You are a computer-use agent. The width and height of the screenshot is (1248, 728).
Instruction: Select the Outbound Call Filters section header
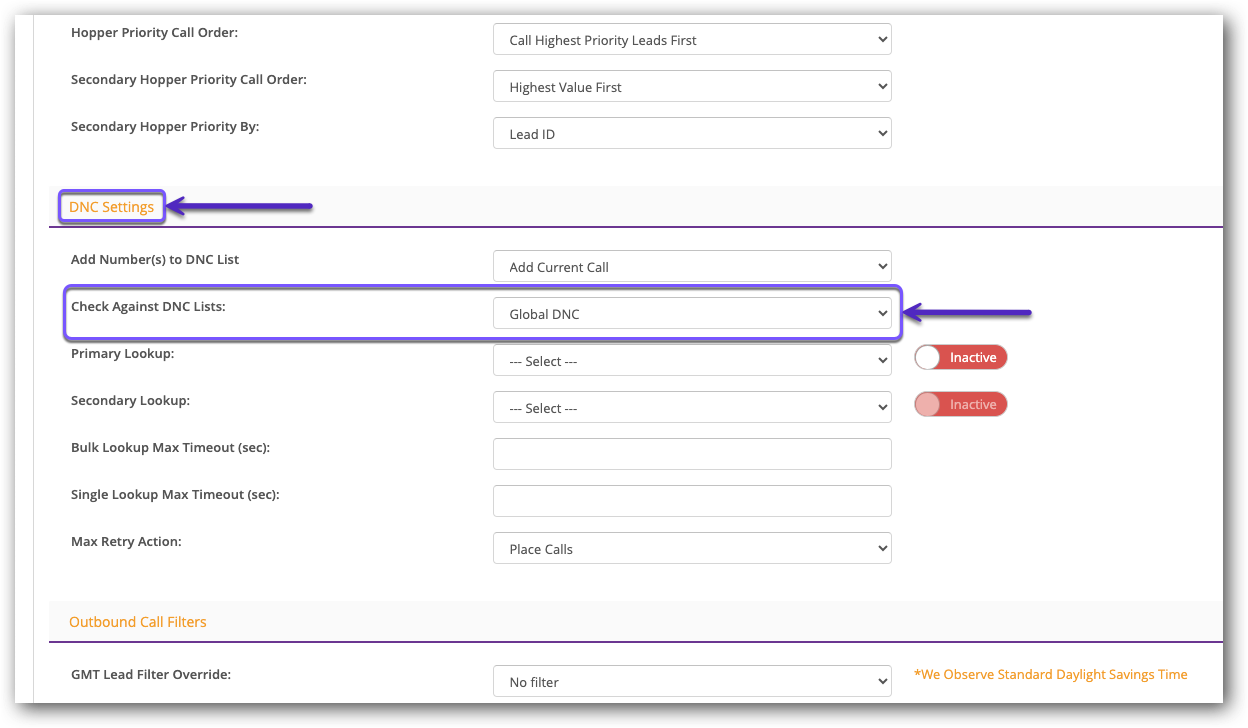(138, 622)
